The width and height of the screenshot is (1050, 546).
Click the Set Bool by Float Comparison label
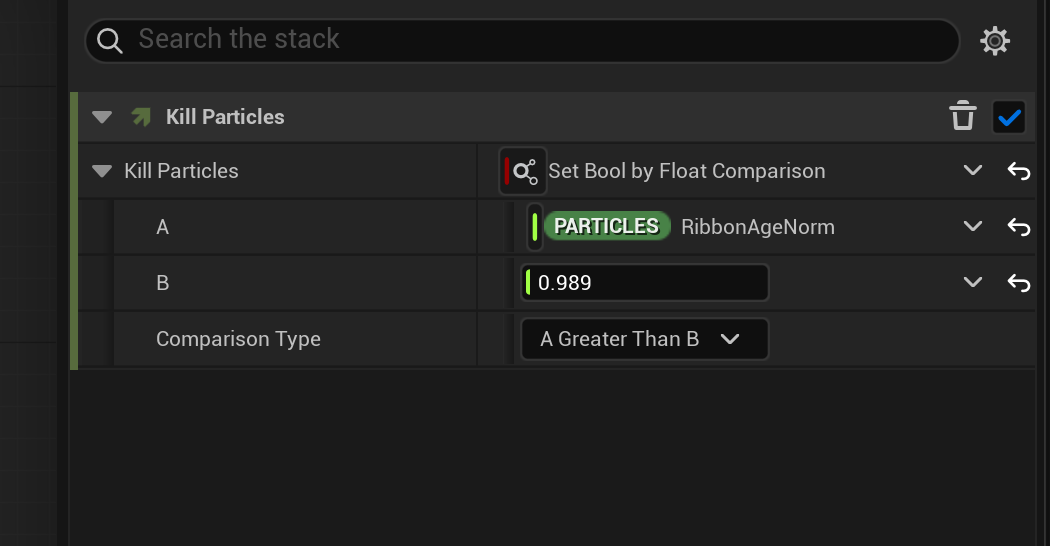point(686,171)
